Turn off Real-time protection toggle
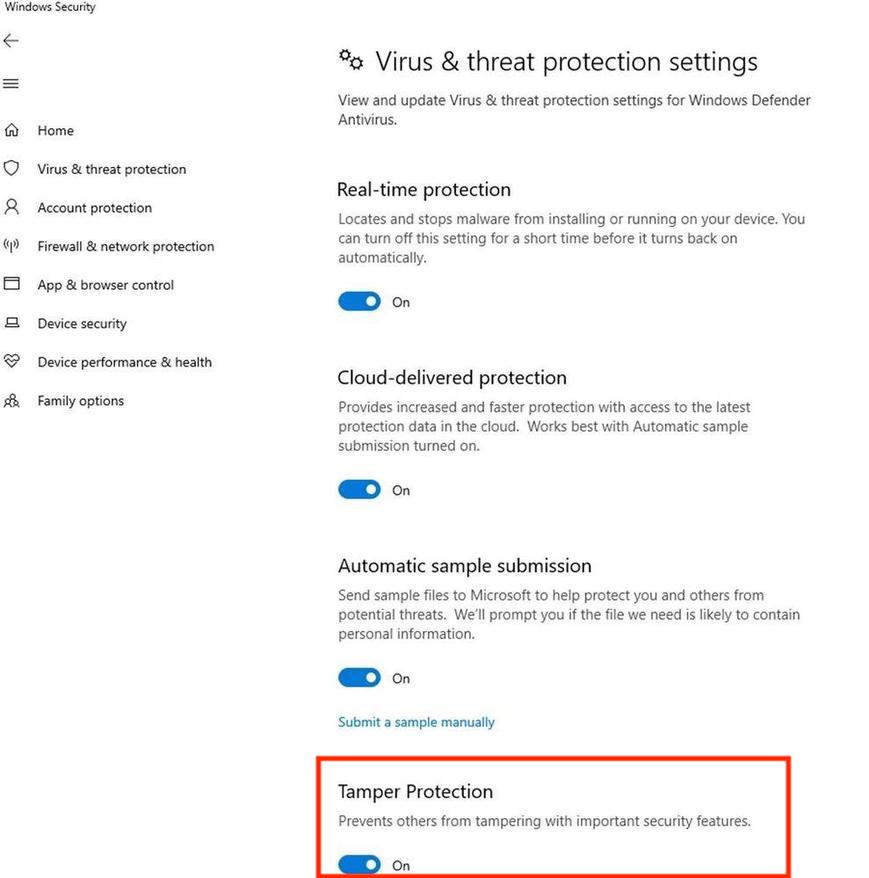Screen dimensions: 869x878 coord(359,302)
